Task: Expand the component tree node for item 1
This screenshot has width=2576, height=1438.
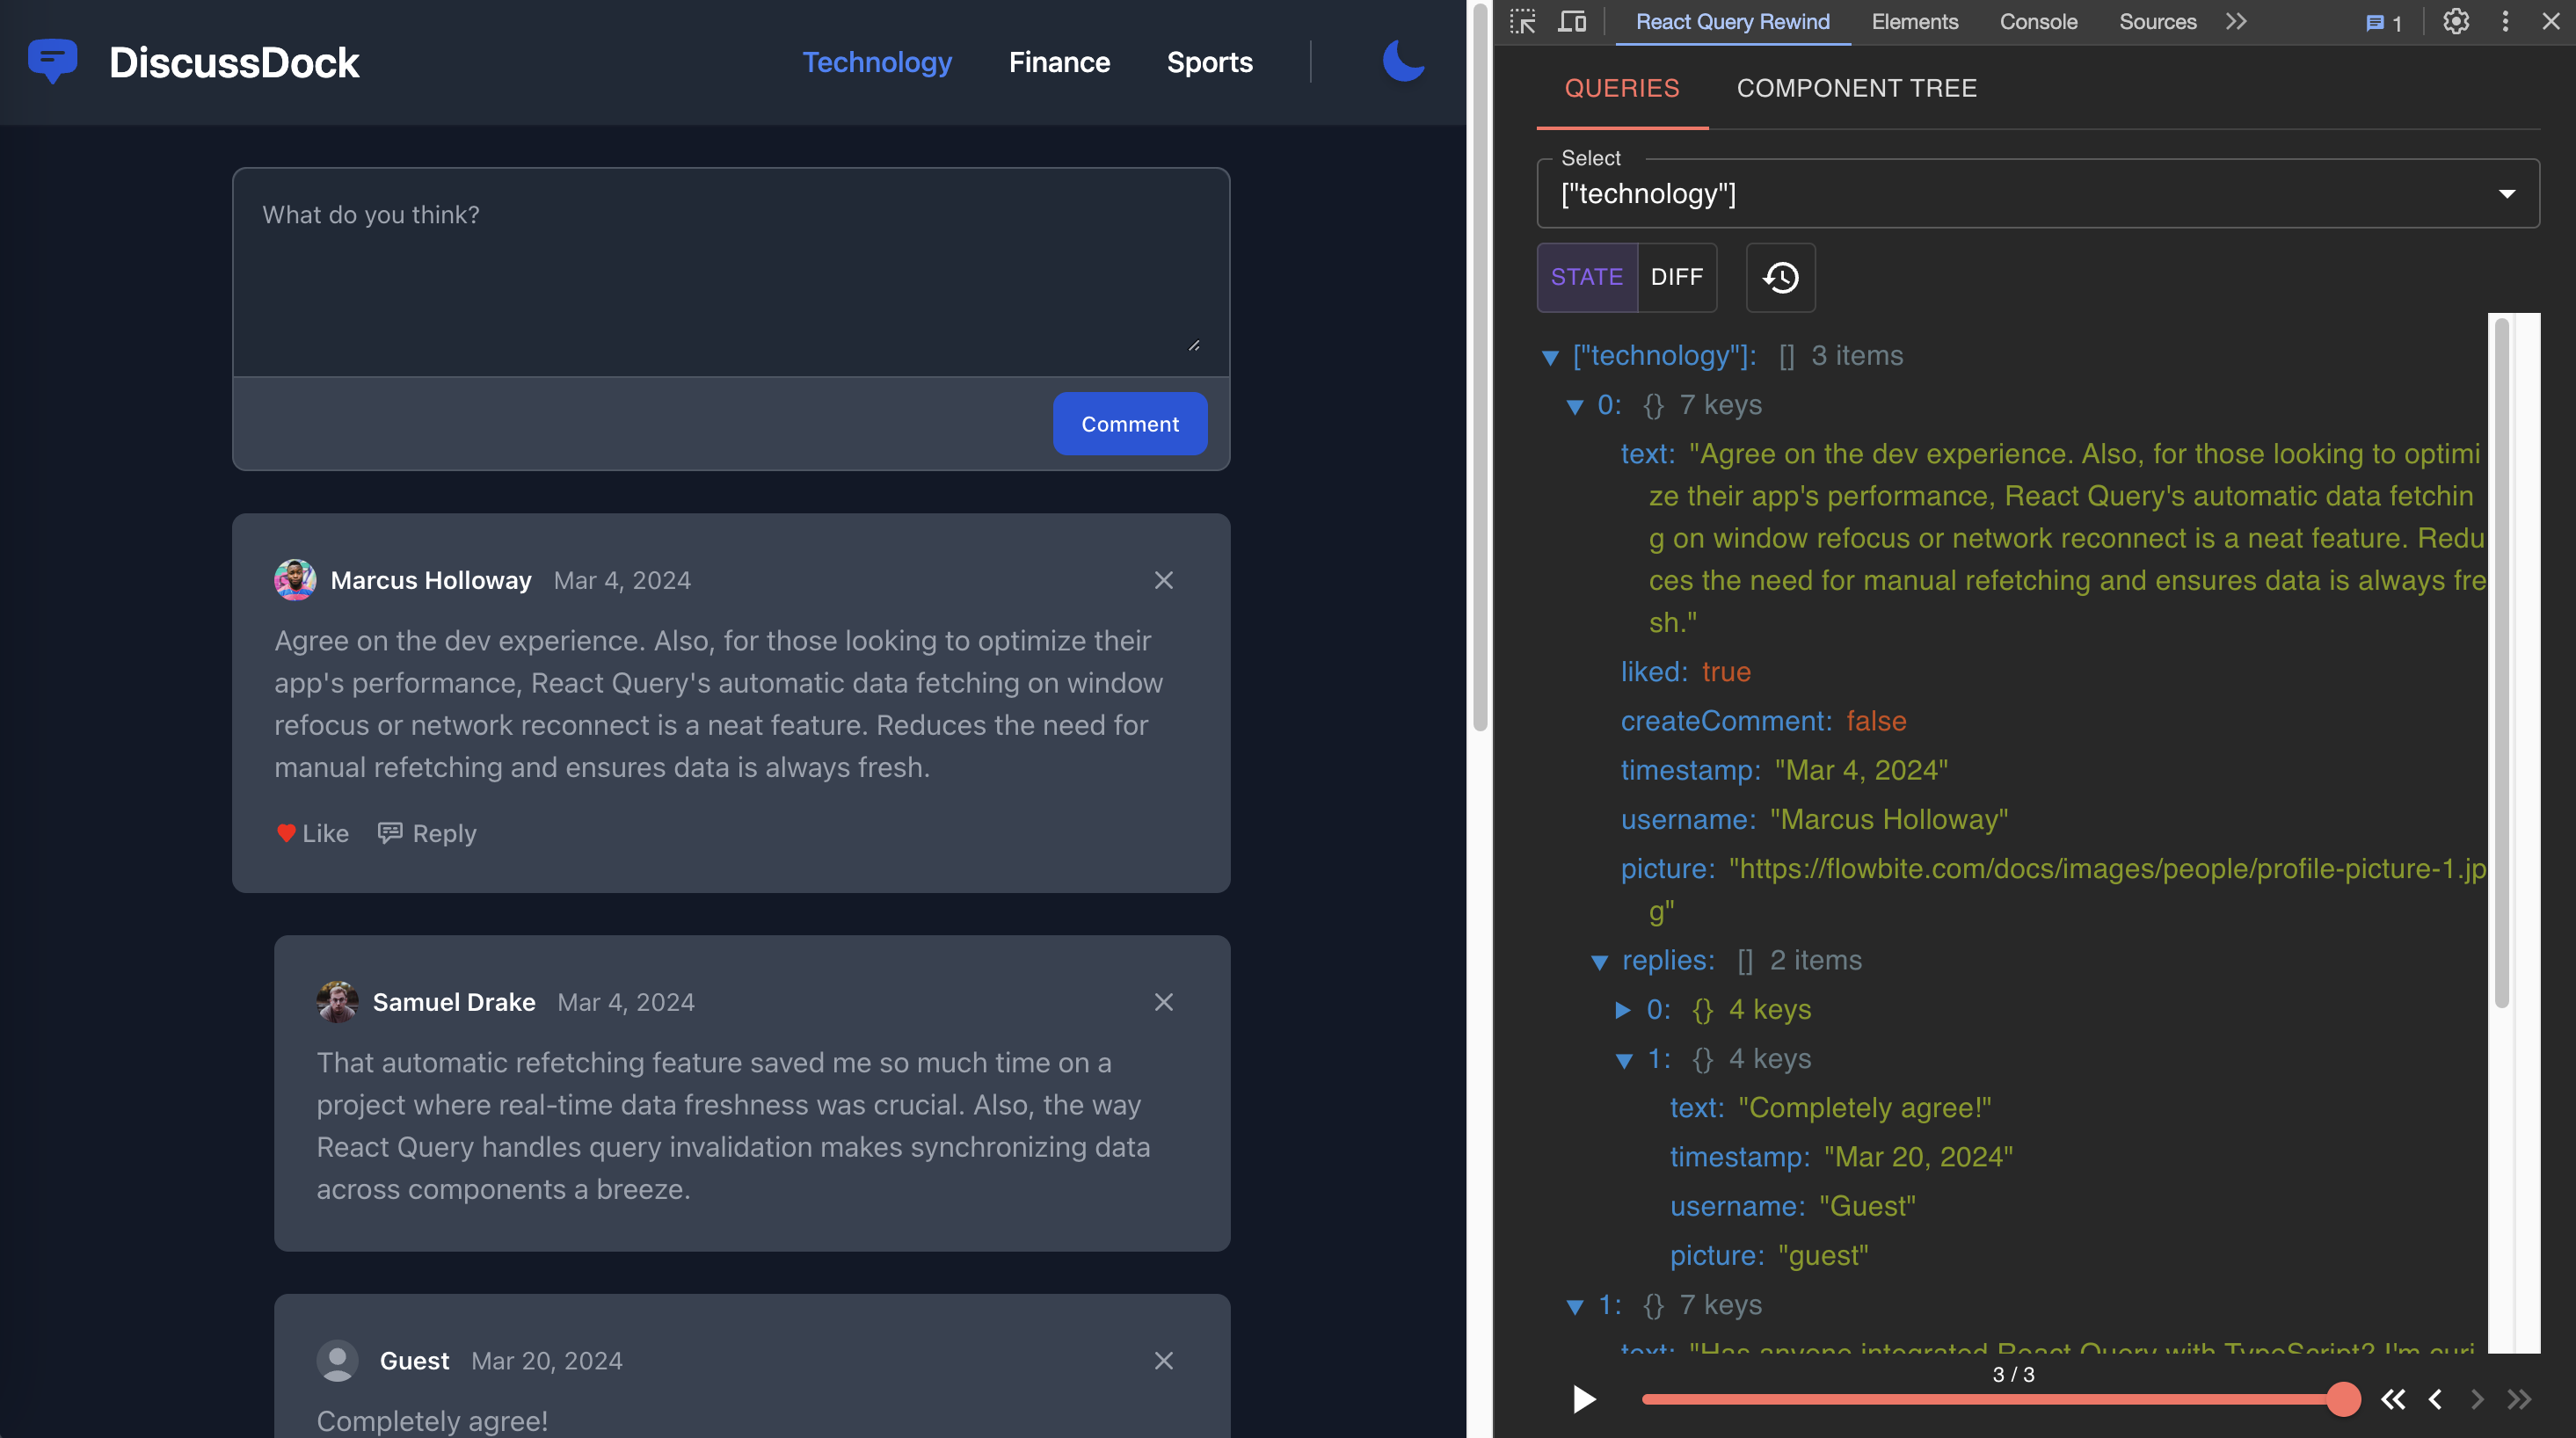Action: 1573,1305
